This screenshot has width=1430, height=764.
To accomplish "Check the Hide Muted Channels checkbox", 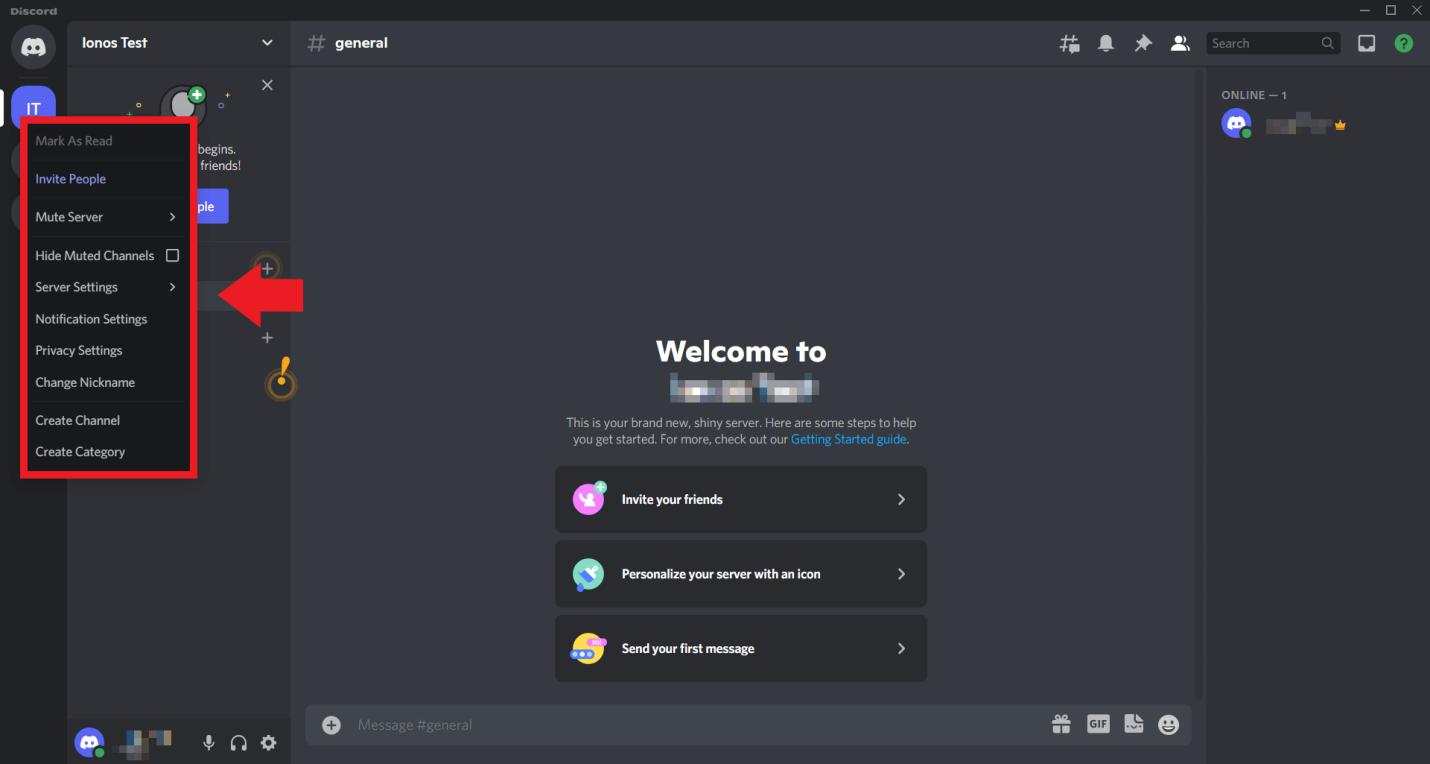I will pos(172,255).
